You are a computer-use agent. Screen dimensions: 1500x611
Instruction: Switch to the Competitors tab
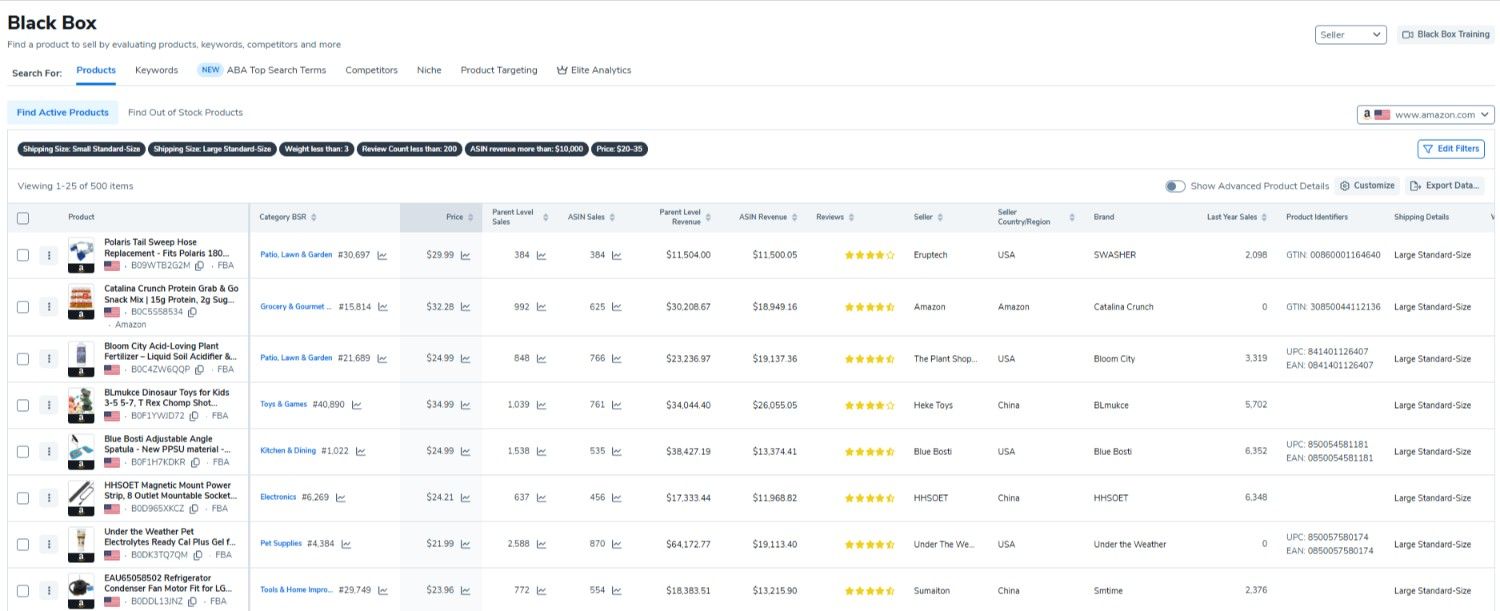(x=371, y=70)
